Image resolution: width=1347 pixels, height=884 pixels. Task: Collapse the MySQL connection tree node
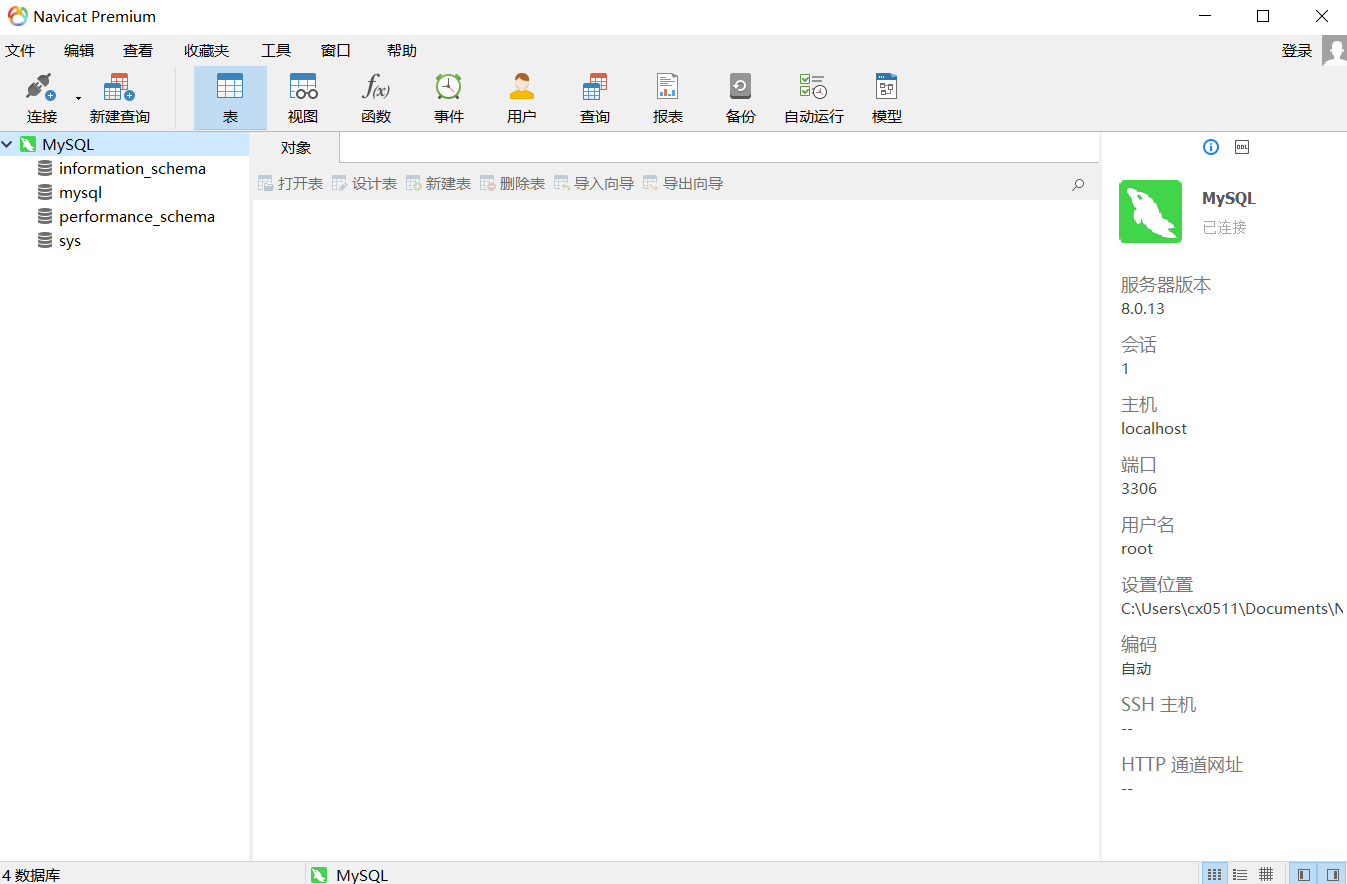pos(8,145)
